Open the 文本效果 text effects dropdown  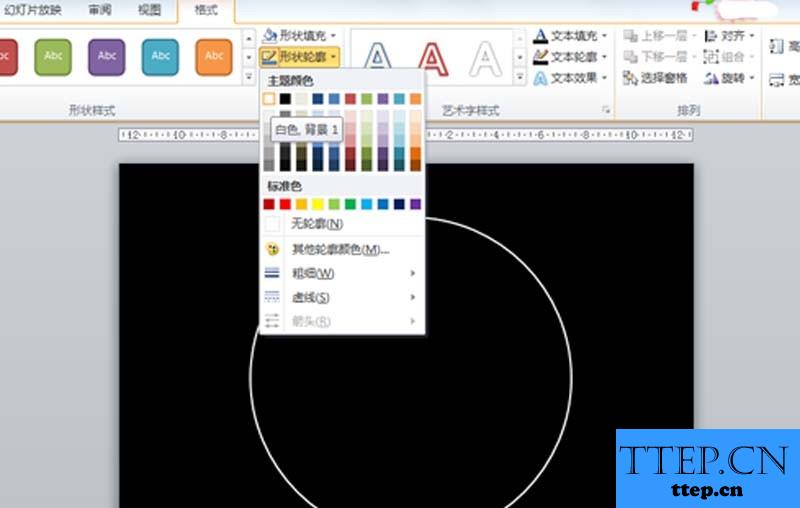[x=570, y=78]
